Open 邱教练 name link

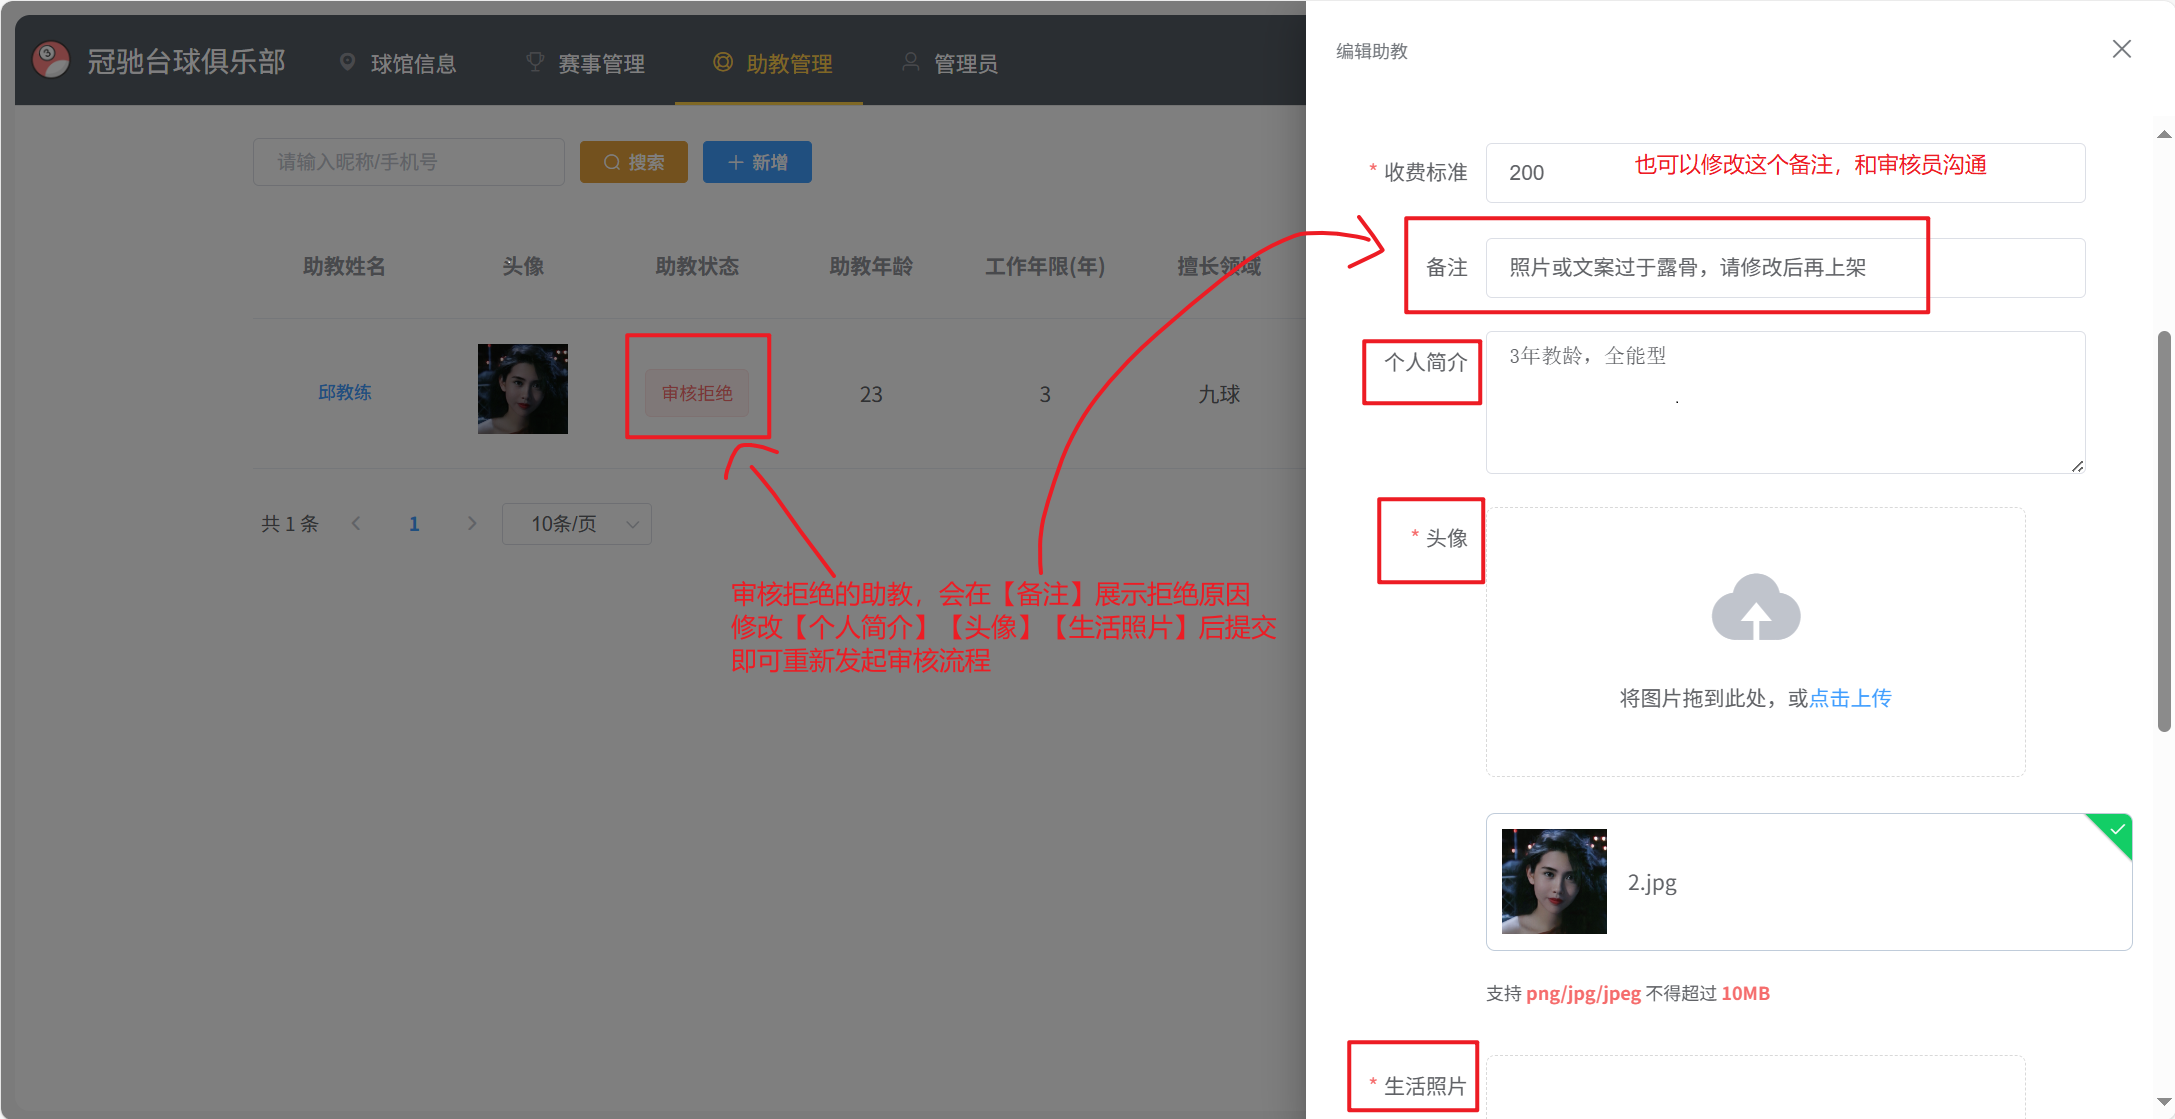click(x=345, y=393)
